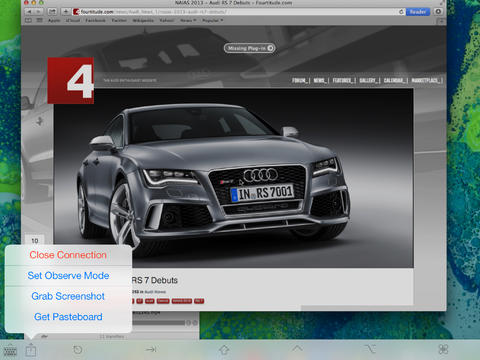480x360 pixels.
Task: Click the last red tag under the headline
Action: click(199, 301)
